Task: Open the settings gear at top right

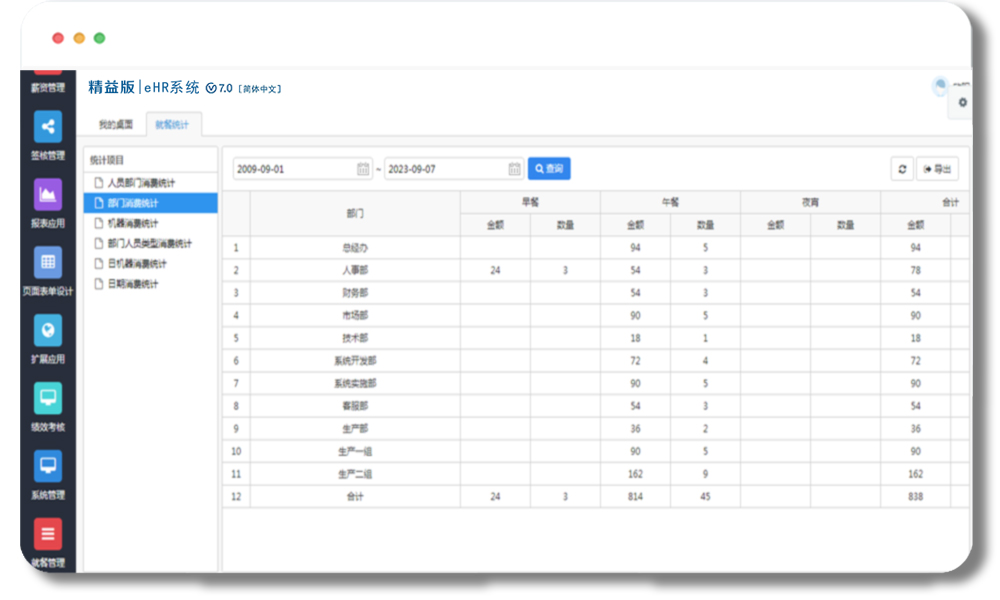Action: coord(962,103)
